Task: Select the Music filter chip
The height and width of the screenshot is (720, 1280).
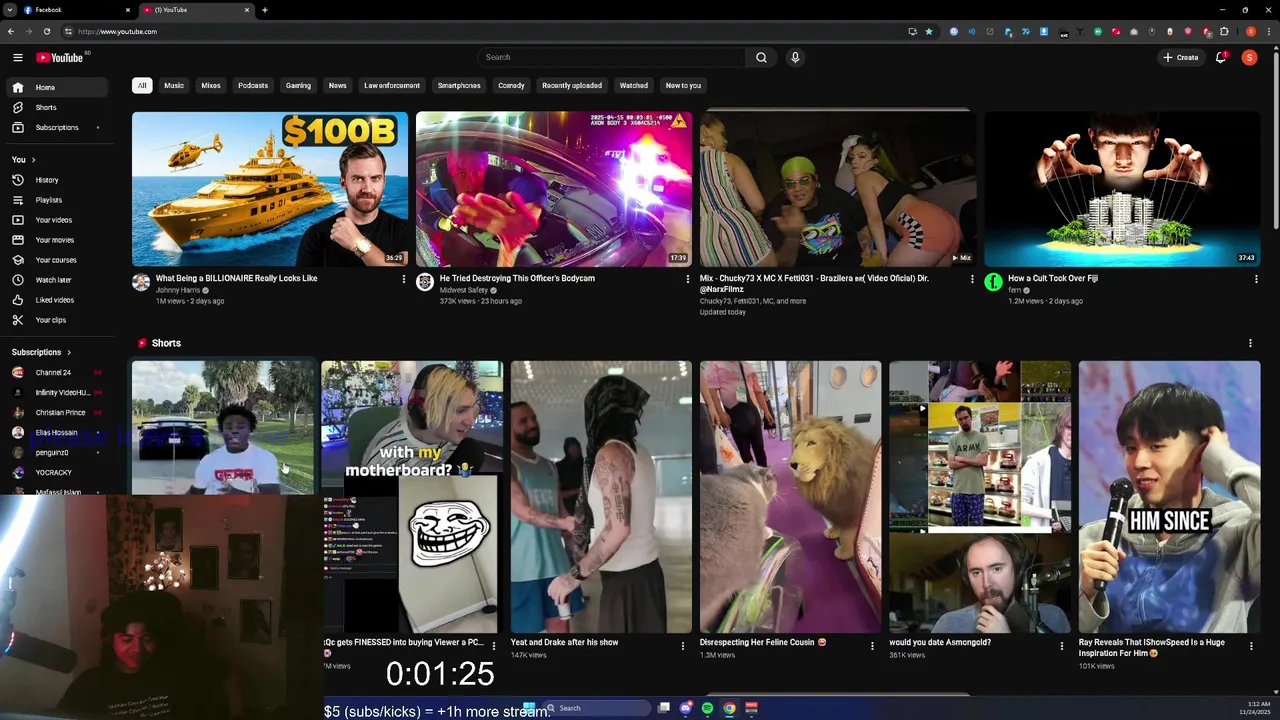Action: (174, 85)
